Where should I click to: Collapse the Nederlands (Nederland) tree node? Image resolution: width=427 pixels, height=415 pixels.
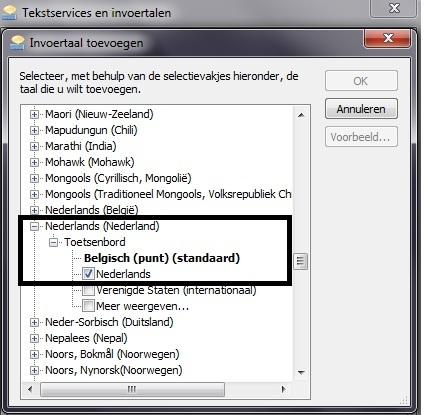34,226
